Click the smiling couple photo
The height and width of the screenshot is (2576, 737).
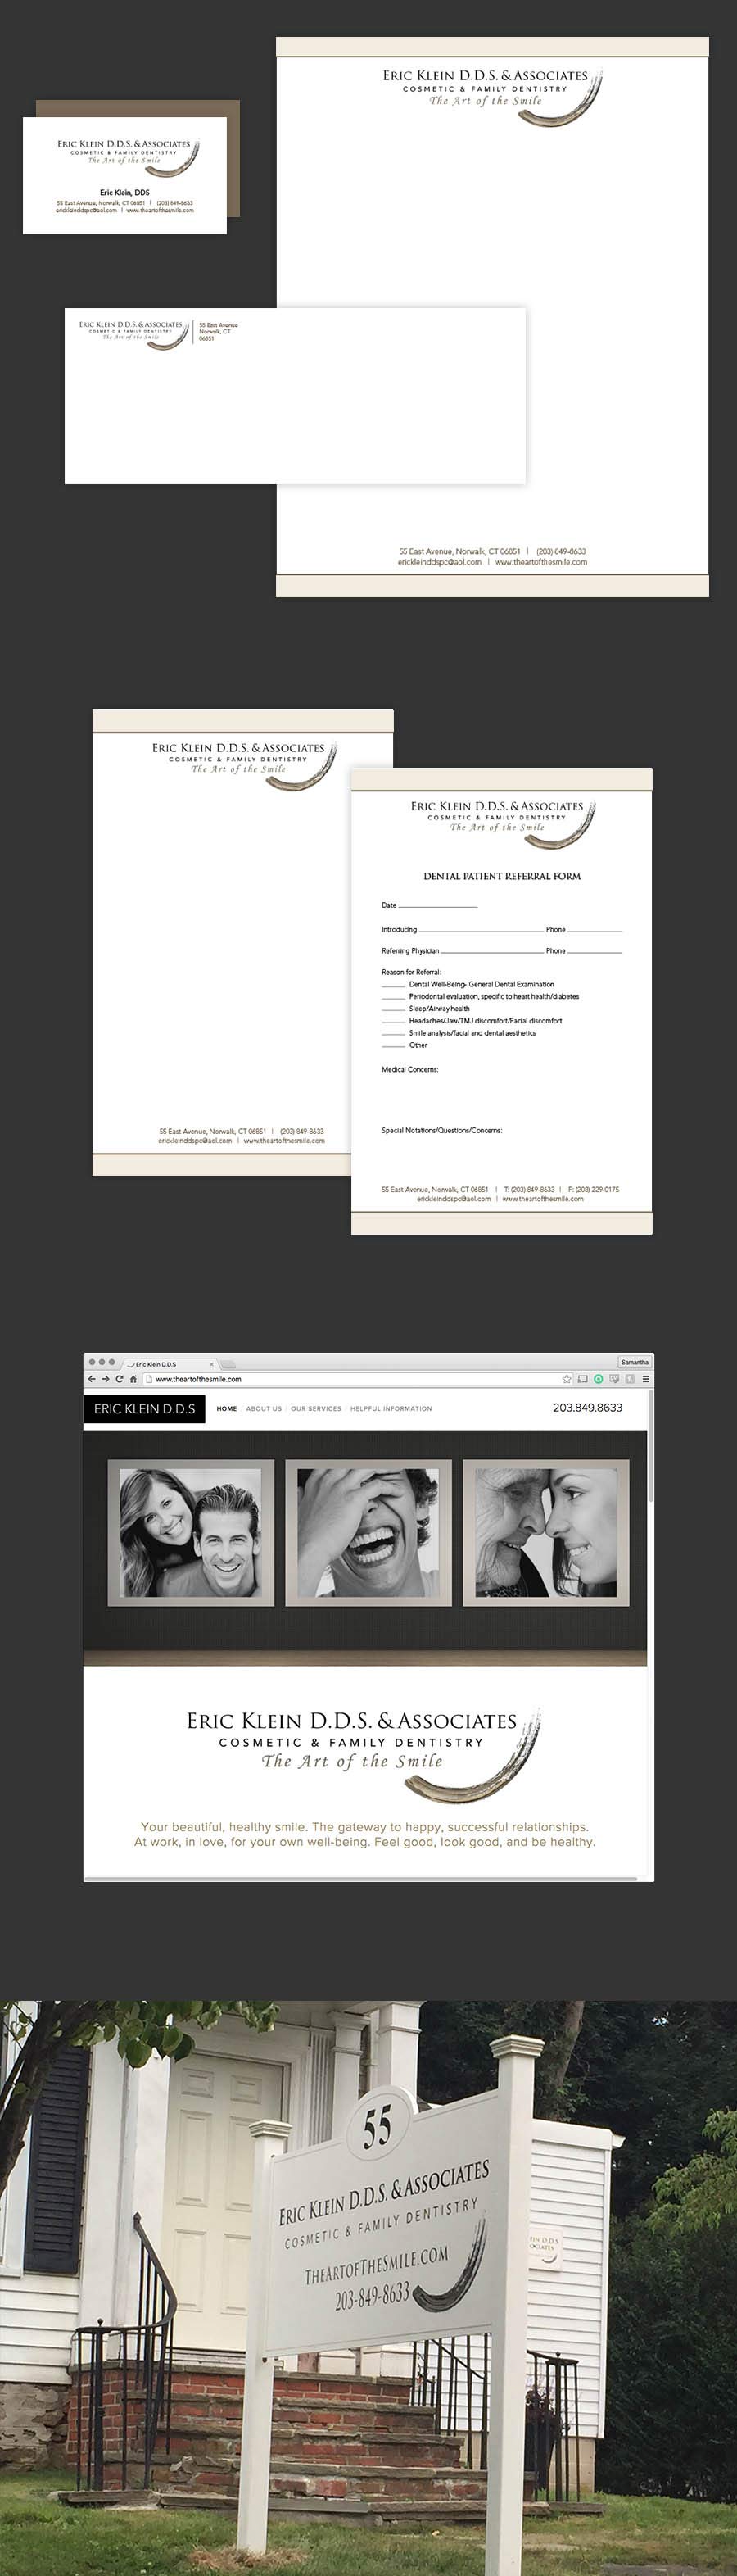pos(191,1533)
